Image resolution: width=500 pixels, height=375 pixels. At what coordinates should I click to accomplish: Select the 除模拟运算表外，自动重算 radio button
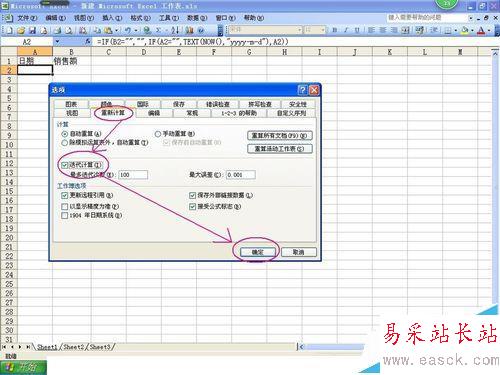click(65, 143)
